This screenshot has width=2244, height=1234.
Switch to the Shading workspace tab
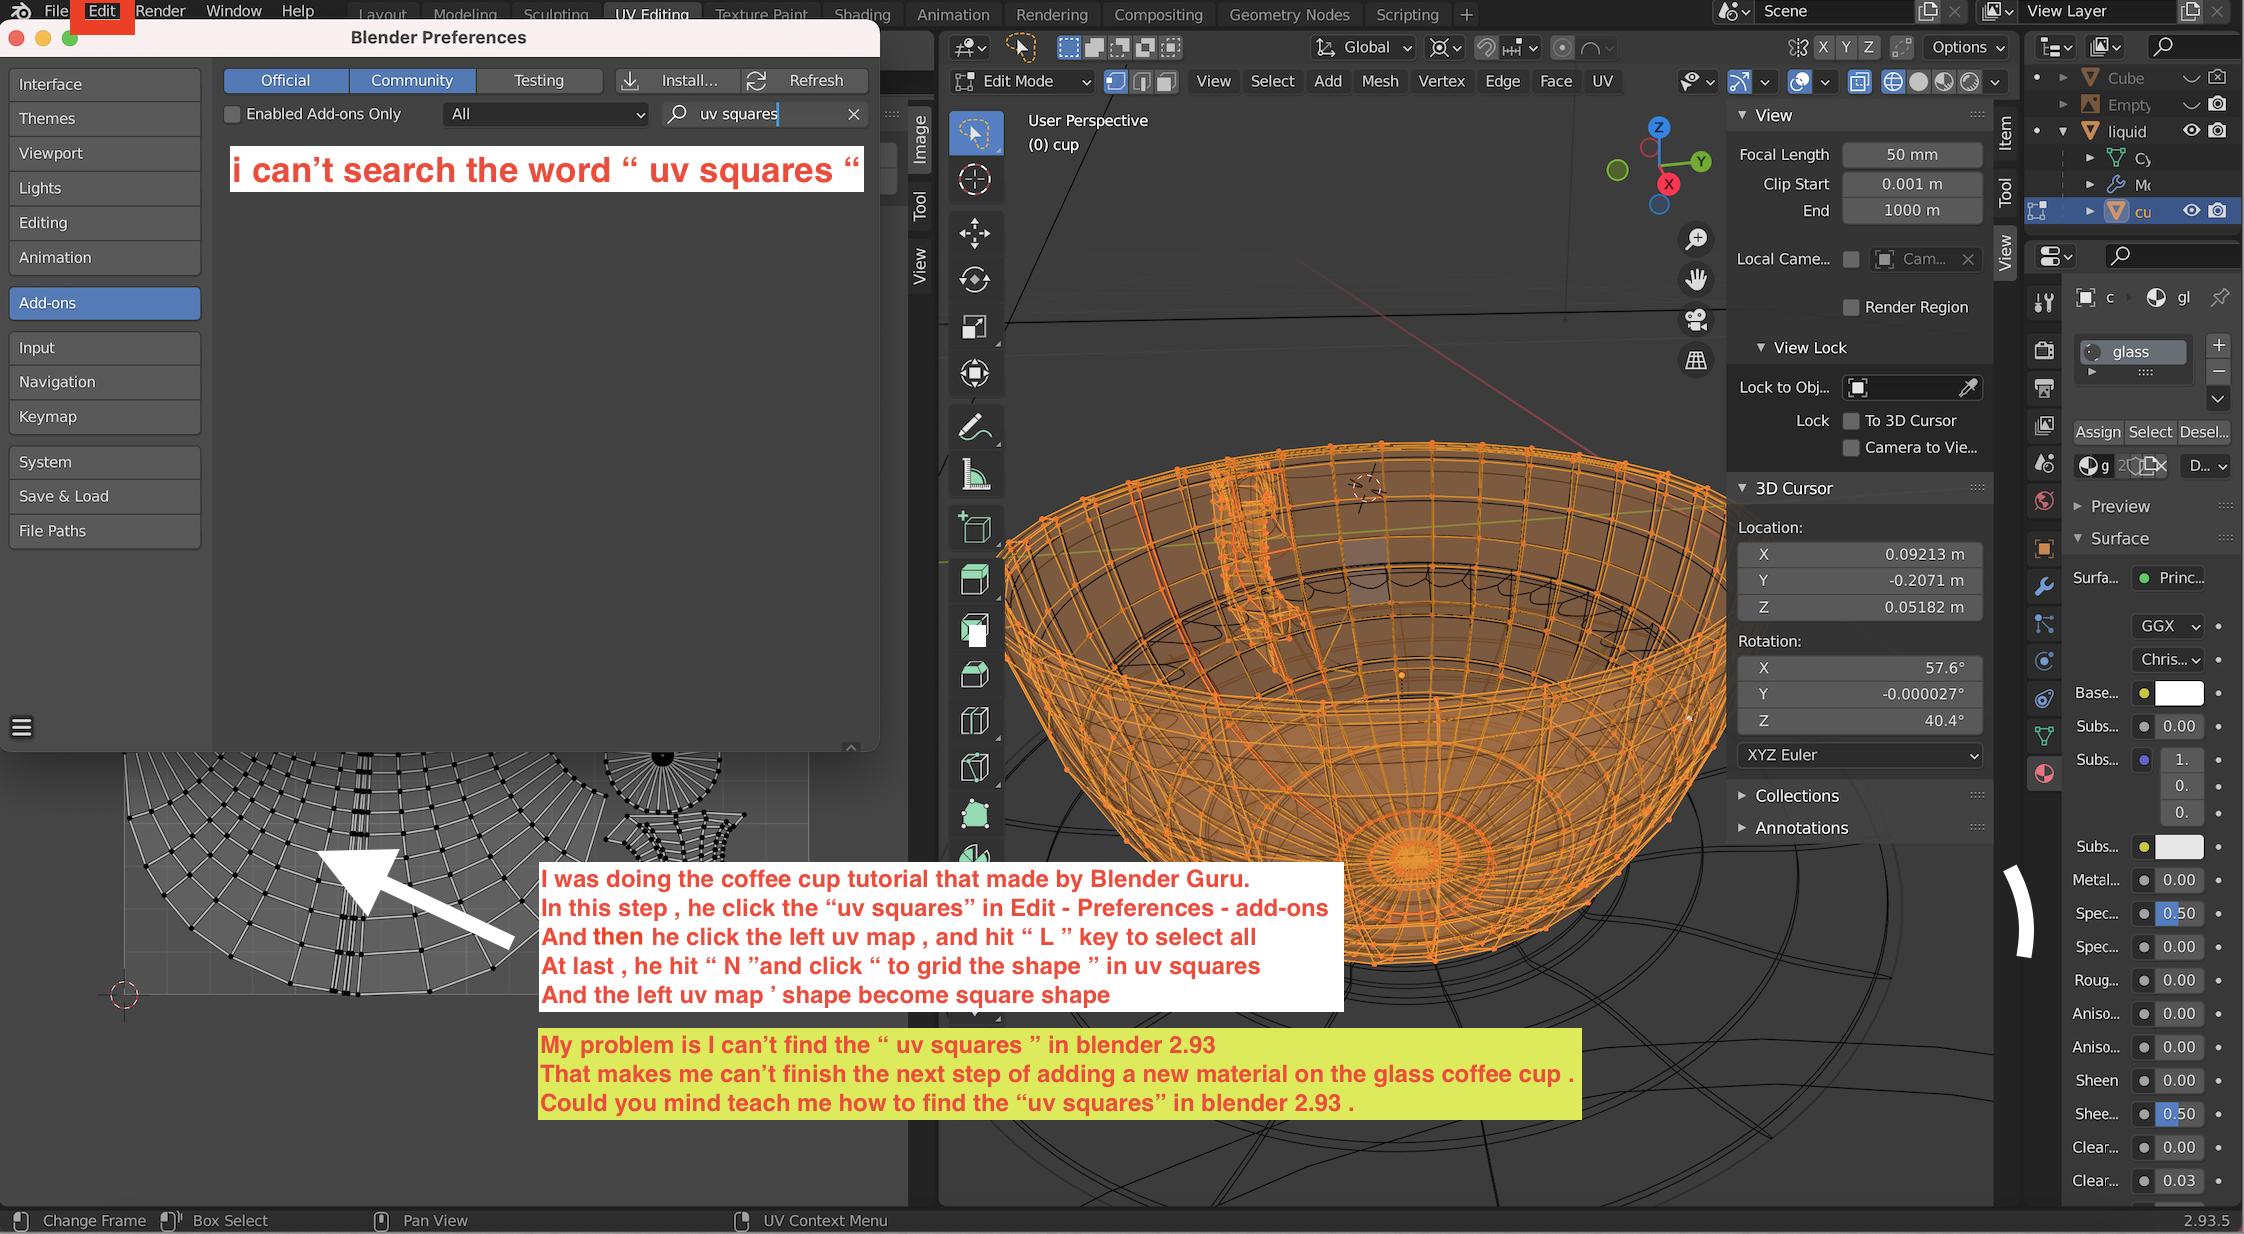point(861,14)
